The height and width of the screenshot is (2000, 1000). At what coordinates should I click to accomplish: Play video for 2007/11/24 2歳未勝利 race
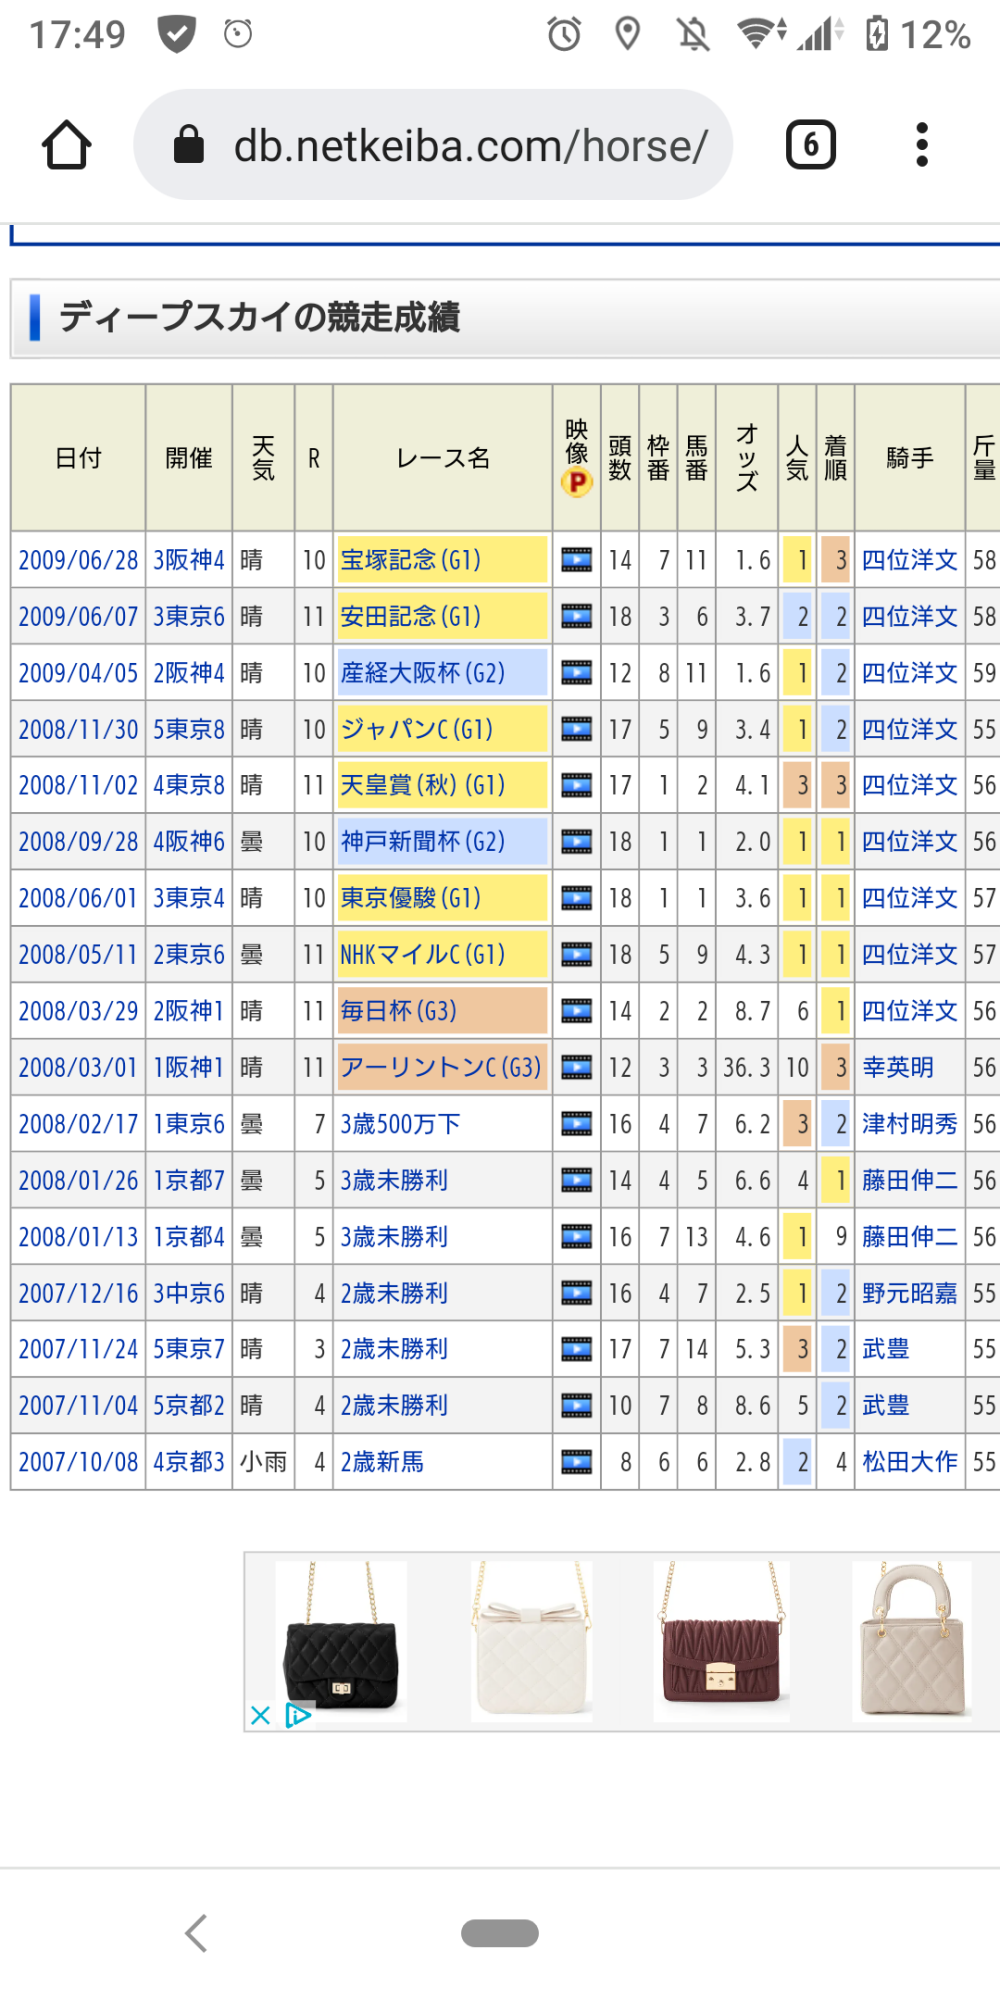click(x=577, y=1349)
